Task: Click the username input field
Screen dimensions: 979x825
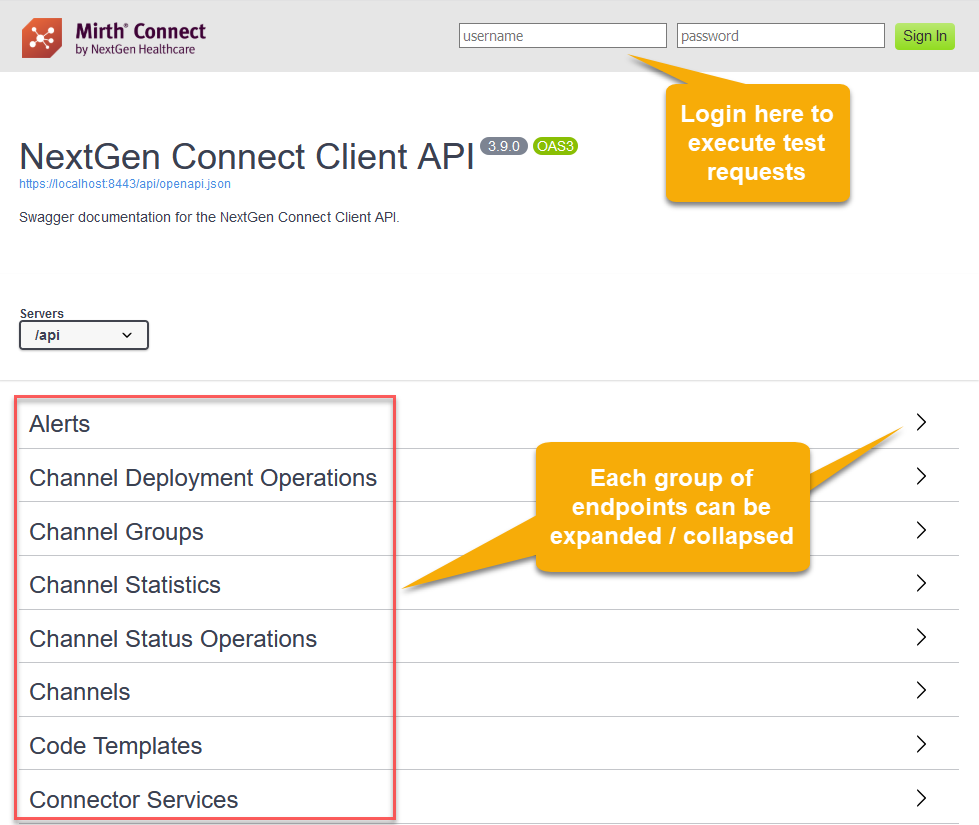Action: (562, 36)
